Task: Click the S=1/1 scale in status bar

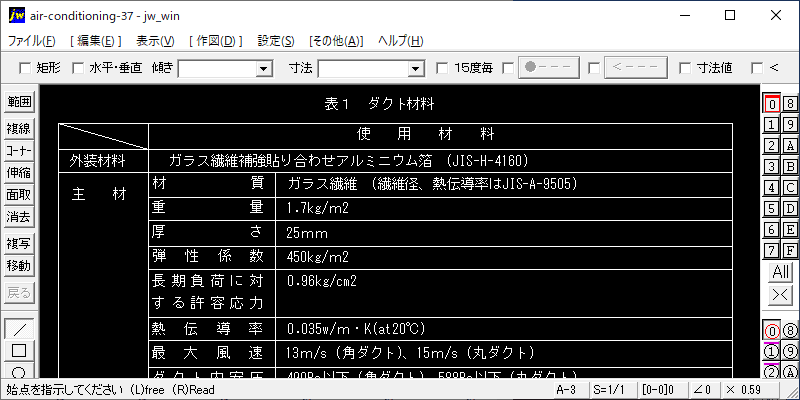Action: (610, 388)
